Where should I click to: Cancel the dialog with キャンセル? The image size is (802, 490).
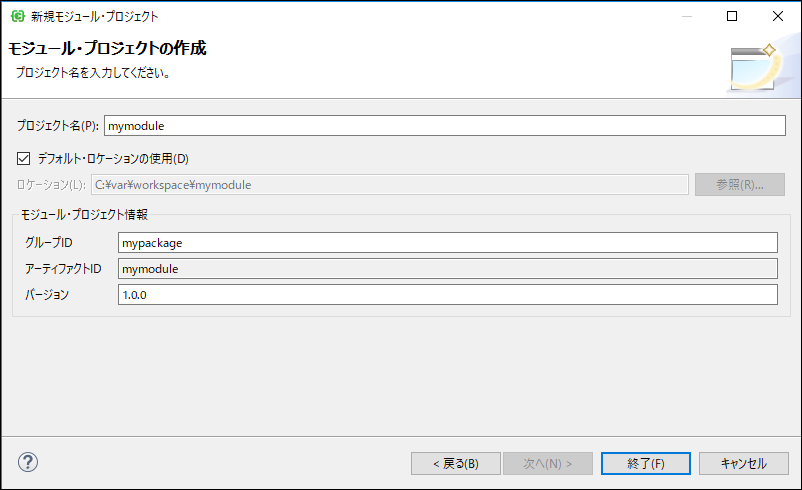741,463
